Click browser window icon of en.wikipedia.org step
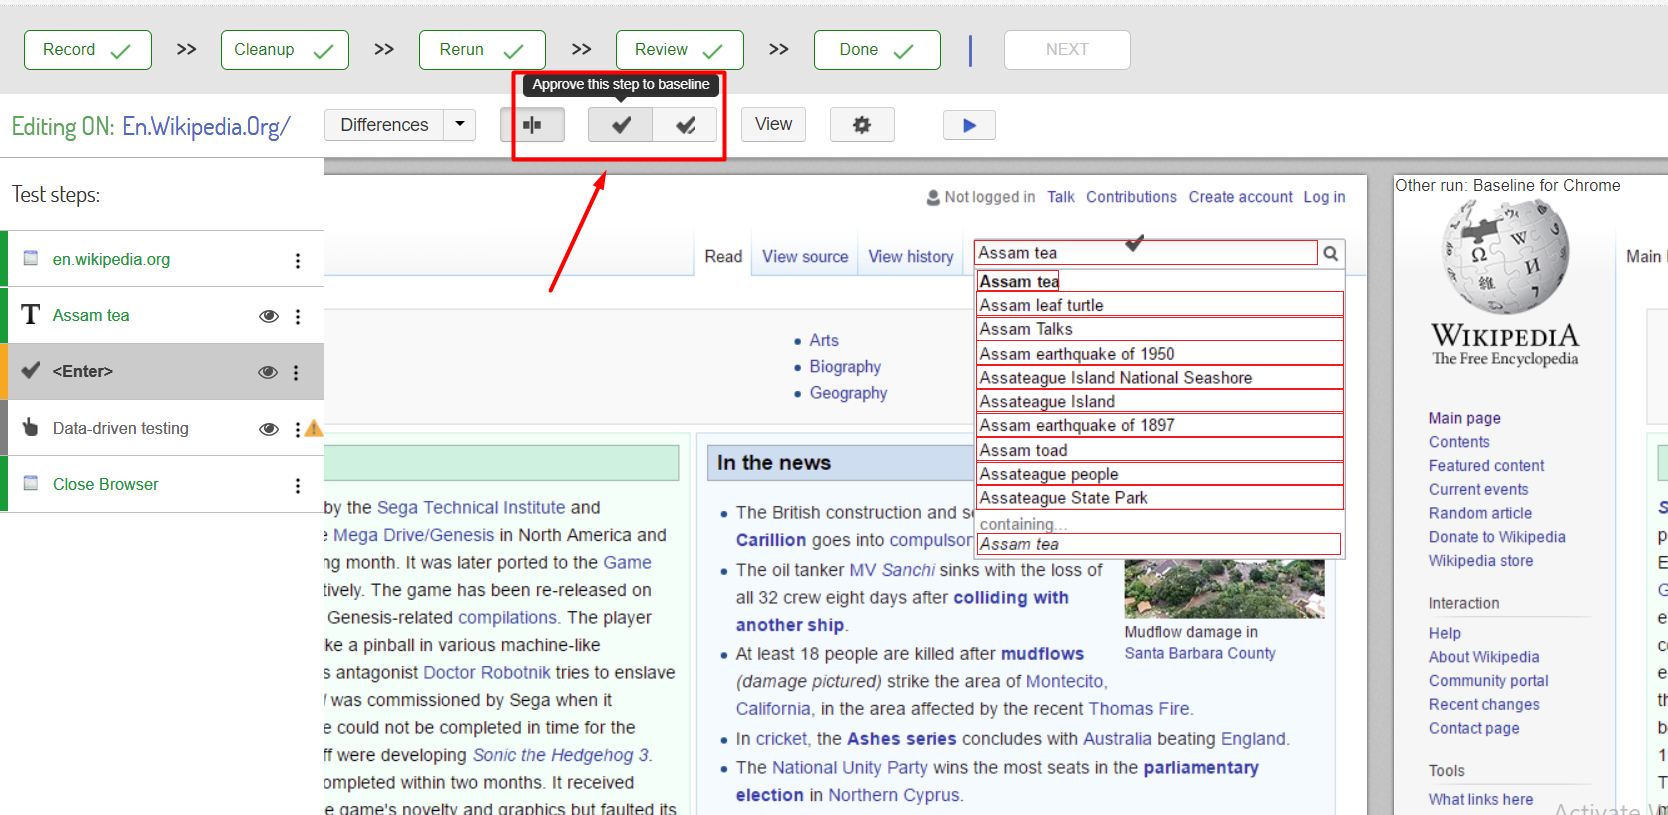 pos(31,258)
